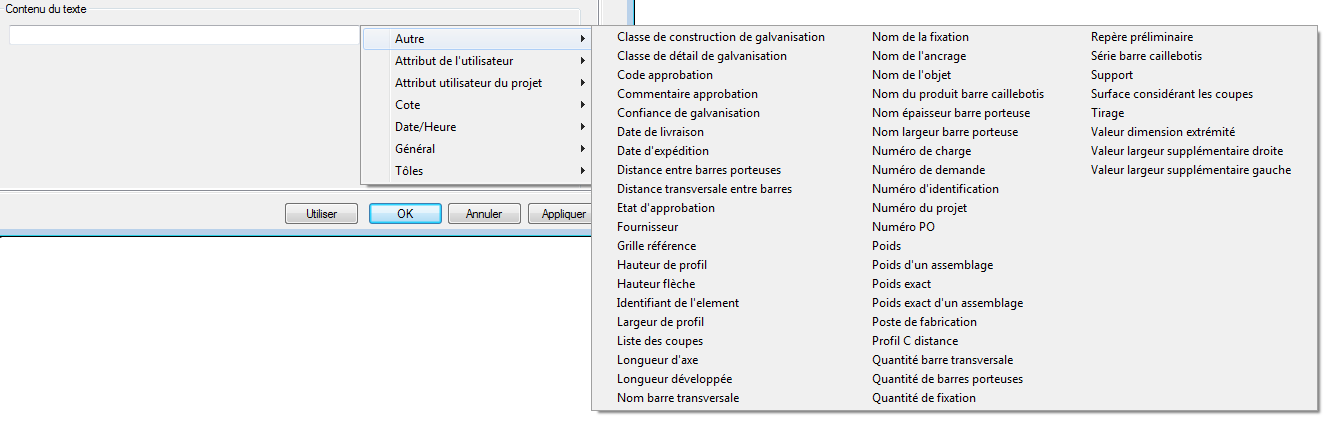Click the Annuler button
The width and height of the screenshot is (1328, 433).
coord(484,214)
